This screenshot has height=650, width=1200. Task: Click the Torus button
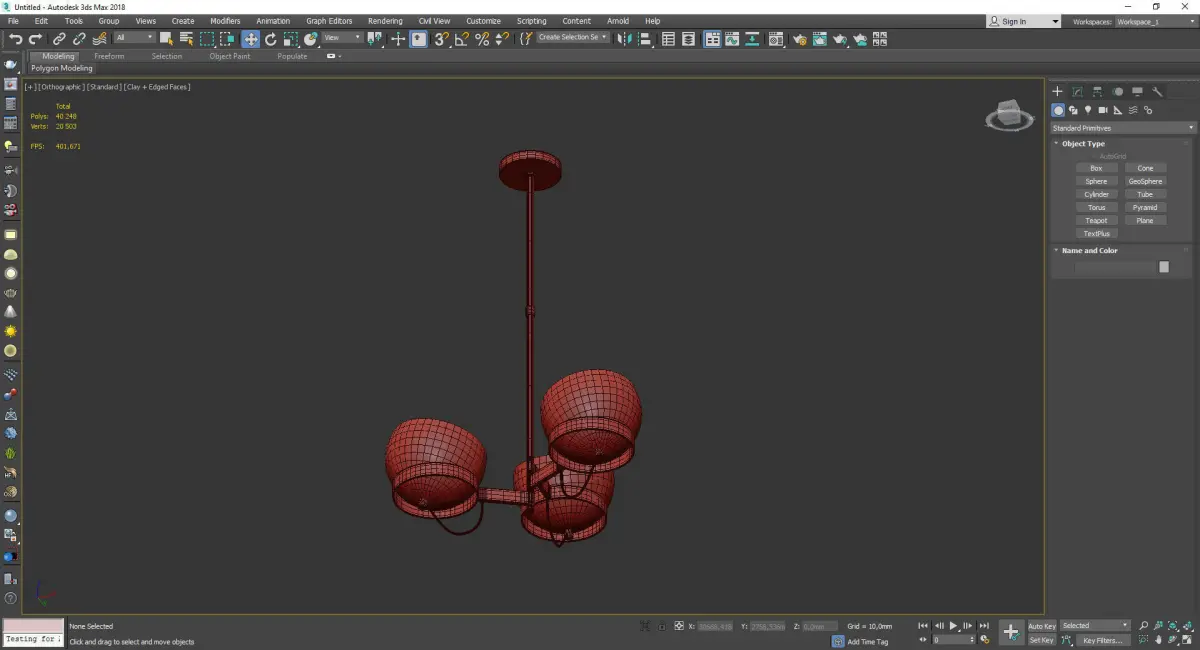pos(1096,207)
